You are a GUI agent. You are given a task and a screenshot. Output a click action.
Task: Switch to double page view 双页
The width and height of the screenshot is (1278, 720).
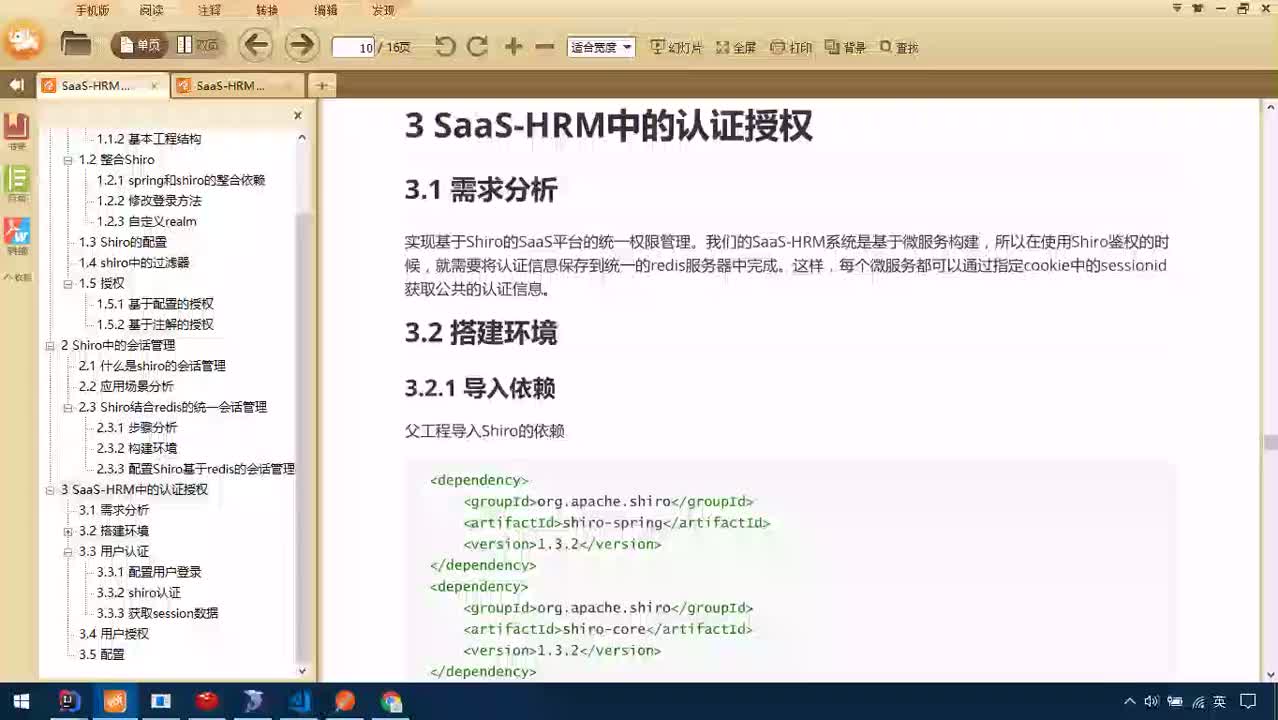(198, 45)
